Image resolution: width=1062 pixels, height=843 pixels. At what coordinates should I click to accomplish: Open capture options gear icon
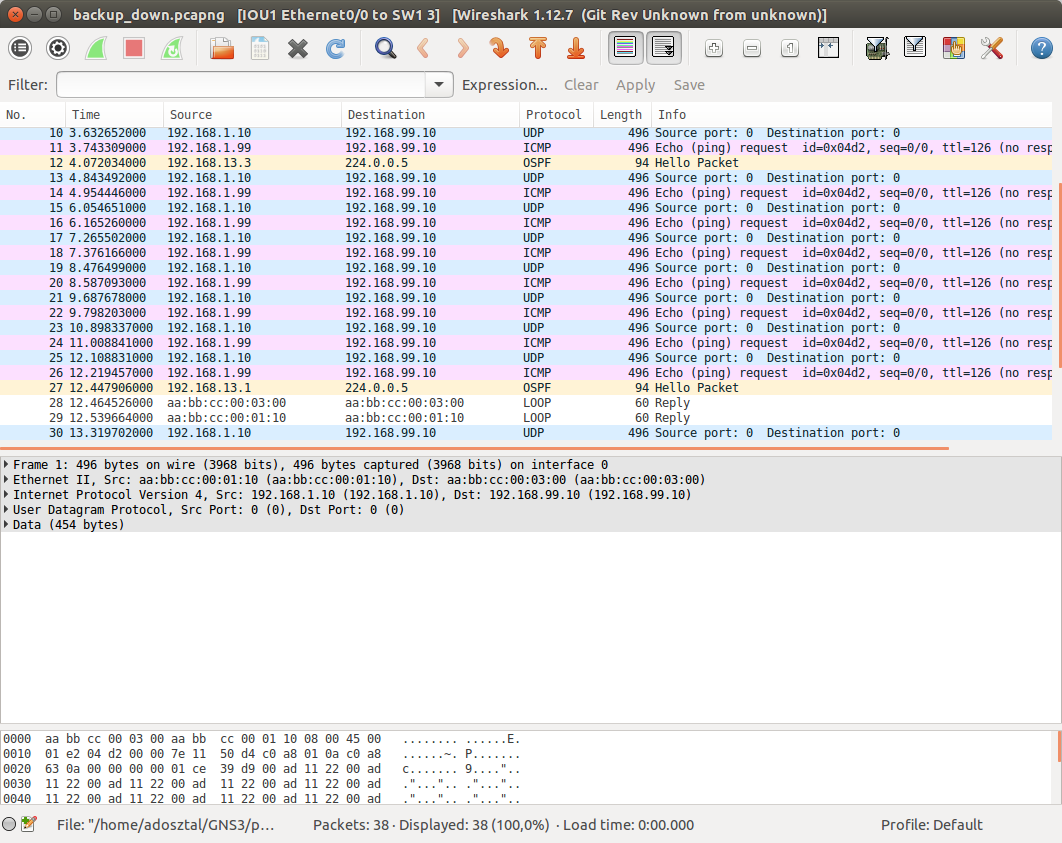(x=58, y=48)
